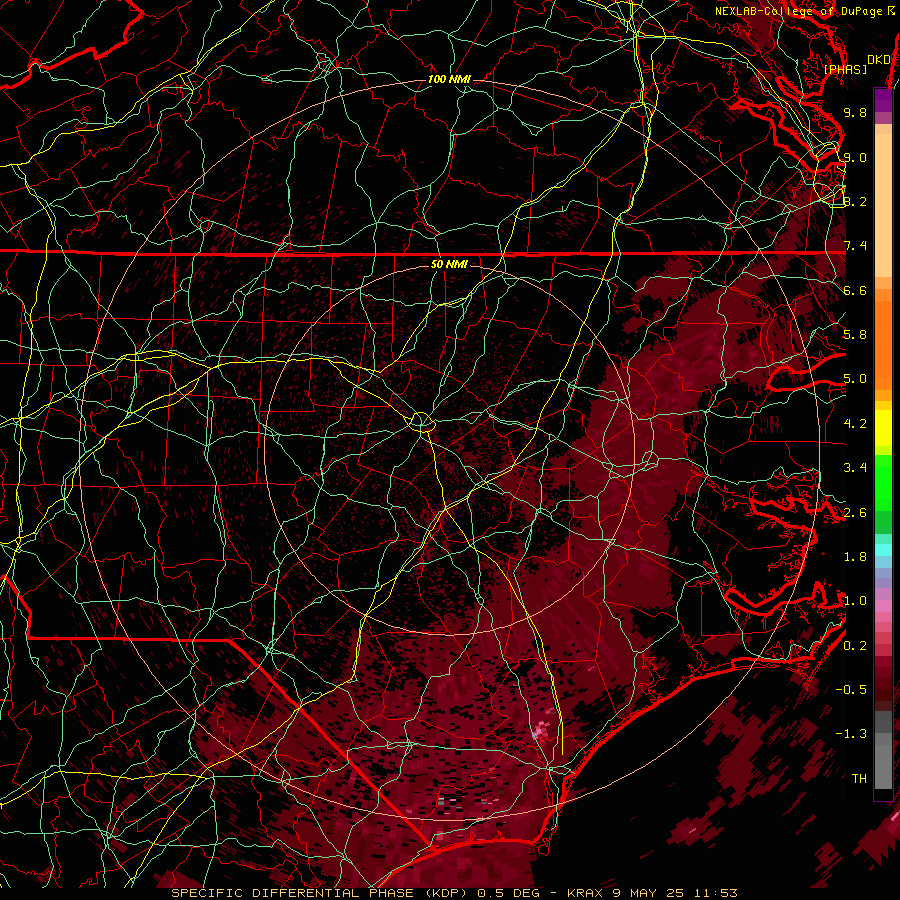This screenshot has height=900, width=900.
Task: Click the "50 NMI" range ring label
Action: coord(449,264)
